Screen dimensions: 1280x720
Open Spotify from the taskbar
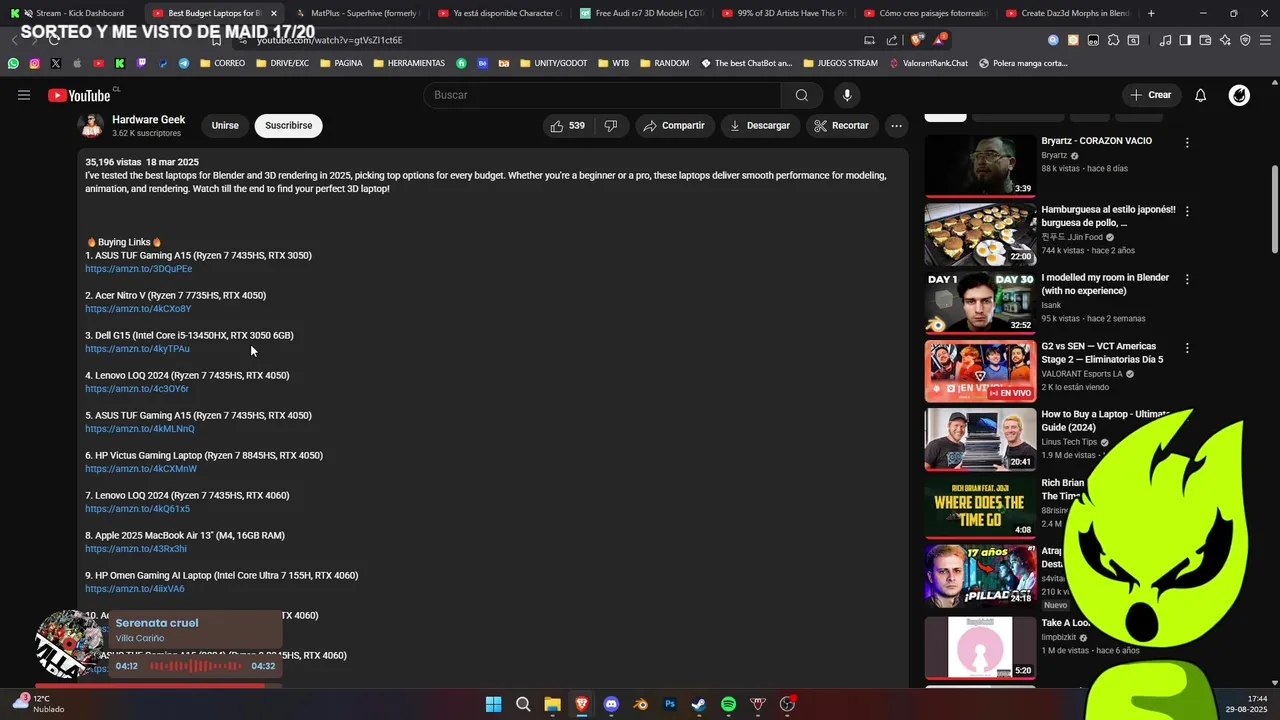[729, 704]
